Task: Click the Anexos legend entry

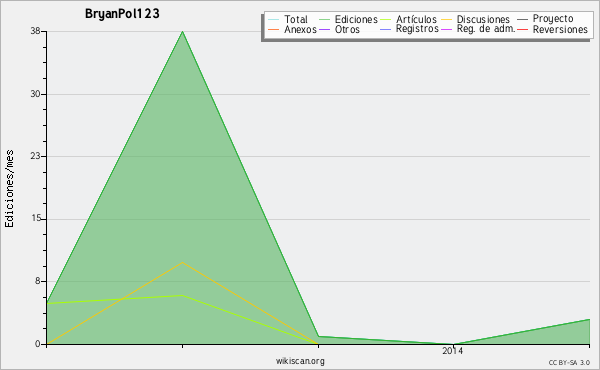Action: 292,29
